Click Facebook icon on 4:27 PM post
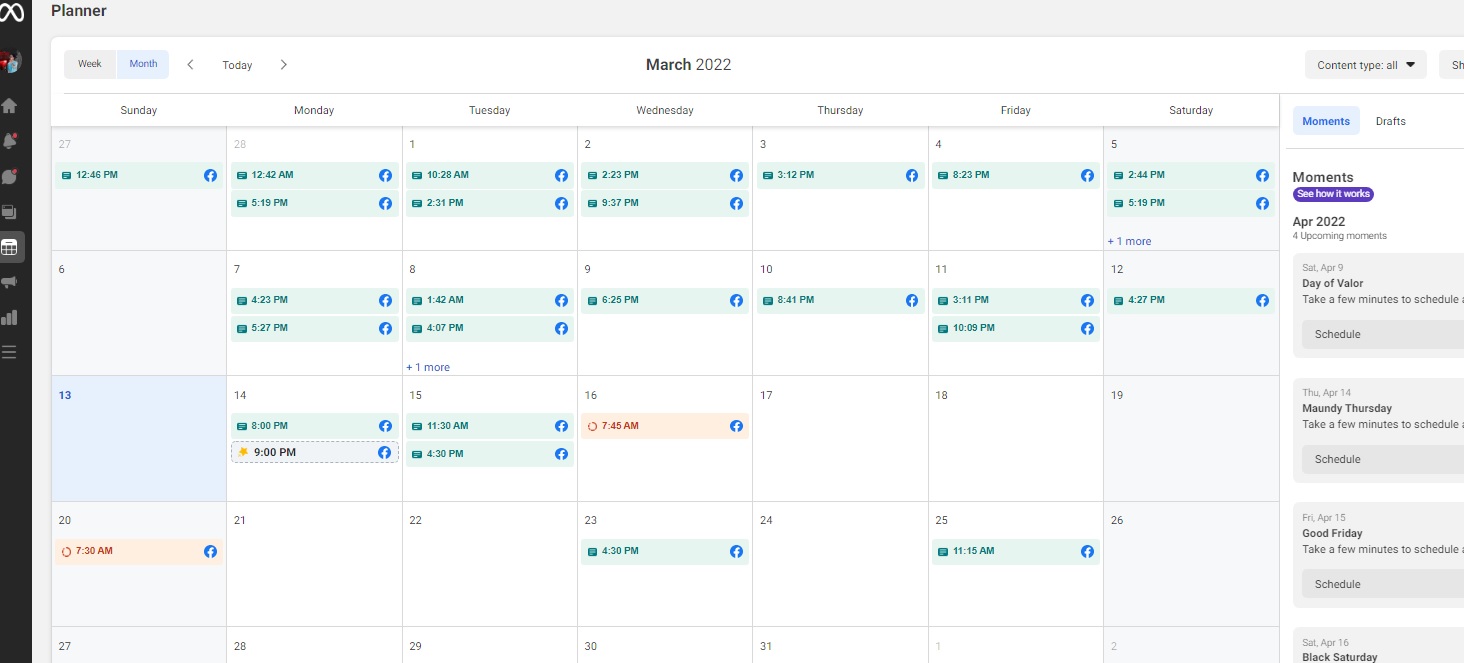This screenshot has height=663, width=1464. click(1262, 300)
